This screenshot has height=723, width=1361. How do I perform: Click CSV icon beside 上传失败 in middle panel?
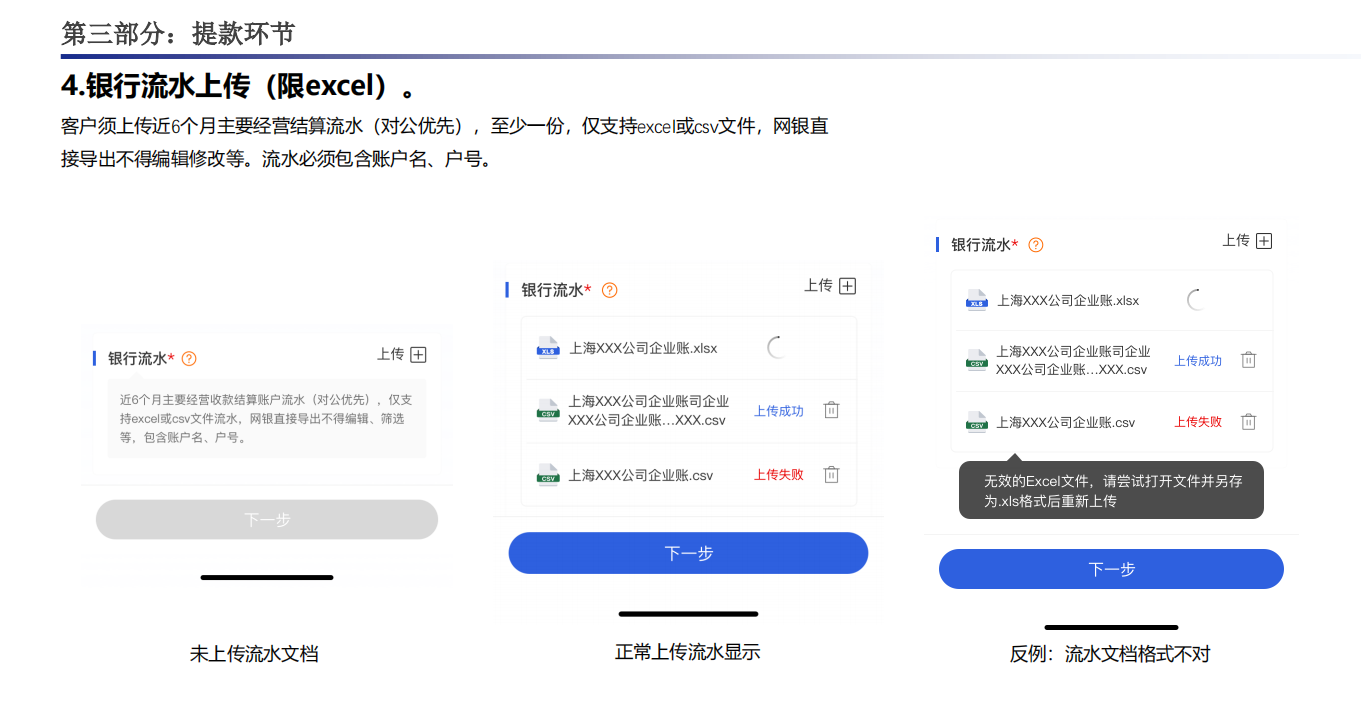(548, 474)
